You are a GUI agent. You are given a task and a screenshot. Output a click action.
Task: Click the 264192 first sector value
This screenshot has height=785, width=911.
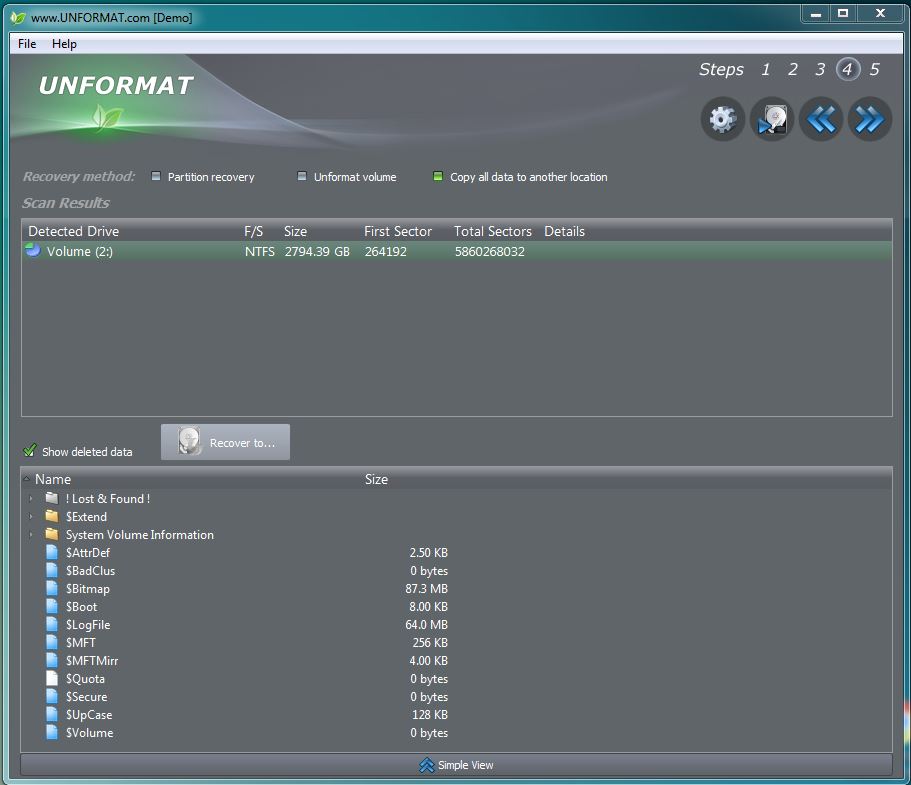(x=386, y=252)
